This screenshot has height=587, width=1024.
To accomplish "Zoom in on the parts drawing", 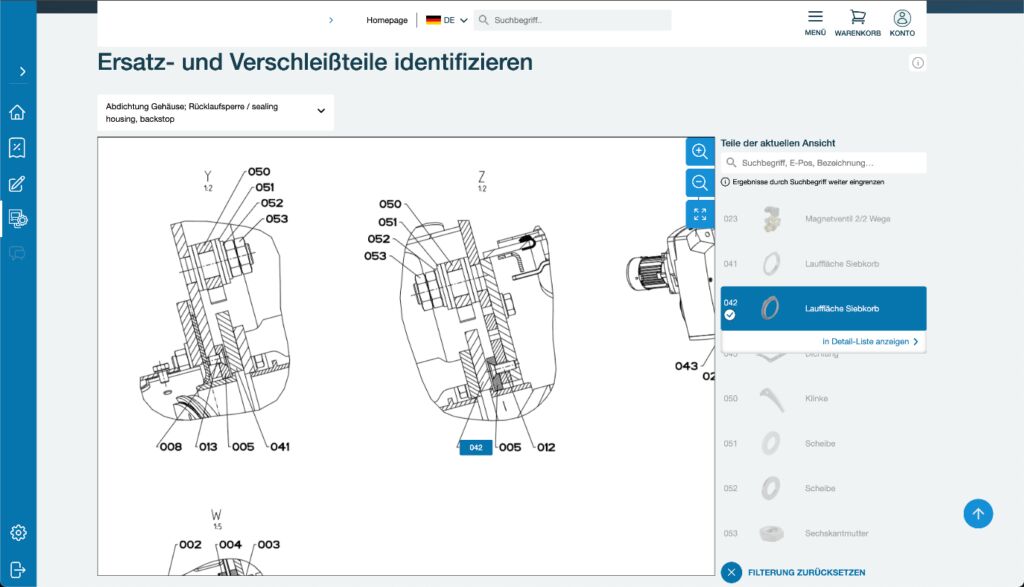I will [700, 151].
